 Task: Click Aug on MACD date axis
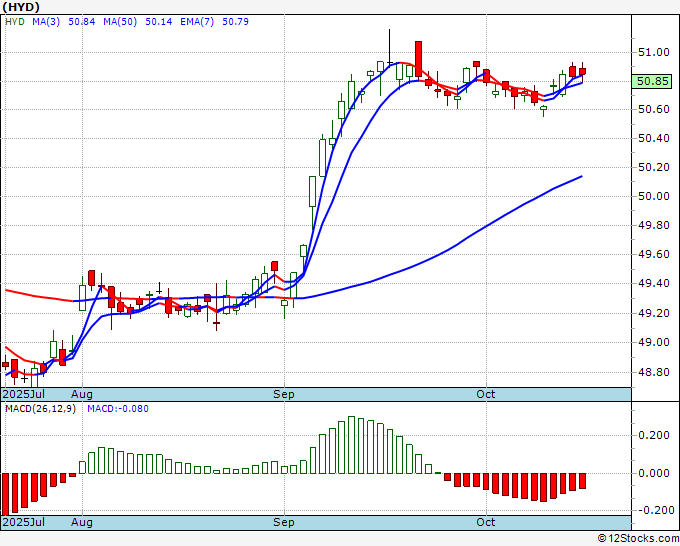tap(82, 522)
